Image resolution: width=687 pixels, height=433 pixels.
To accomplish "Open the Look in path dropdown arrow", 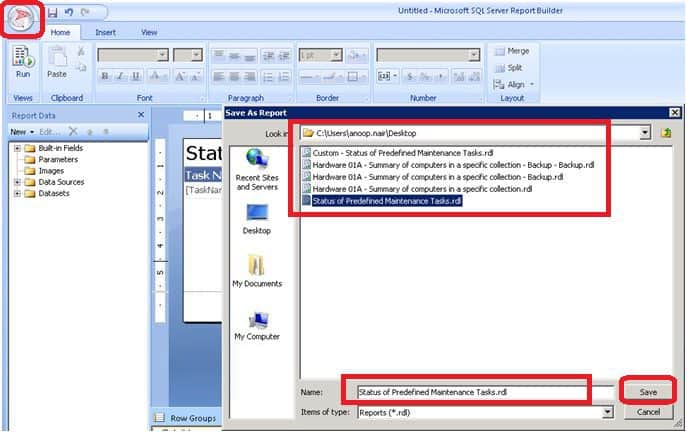I will (645, 133).
